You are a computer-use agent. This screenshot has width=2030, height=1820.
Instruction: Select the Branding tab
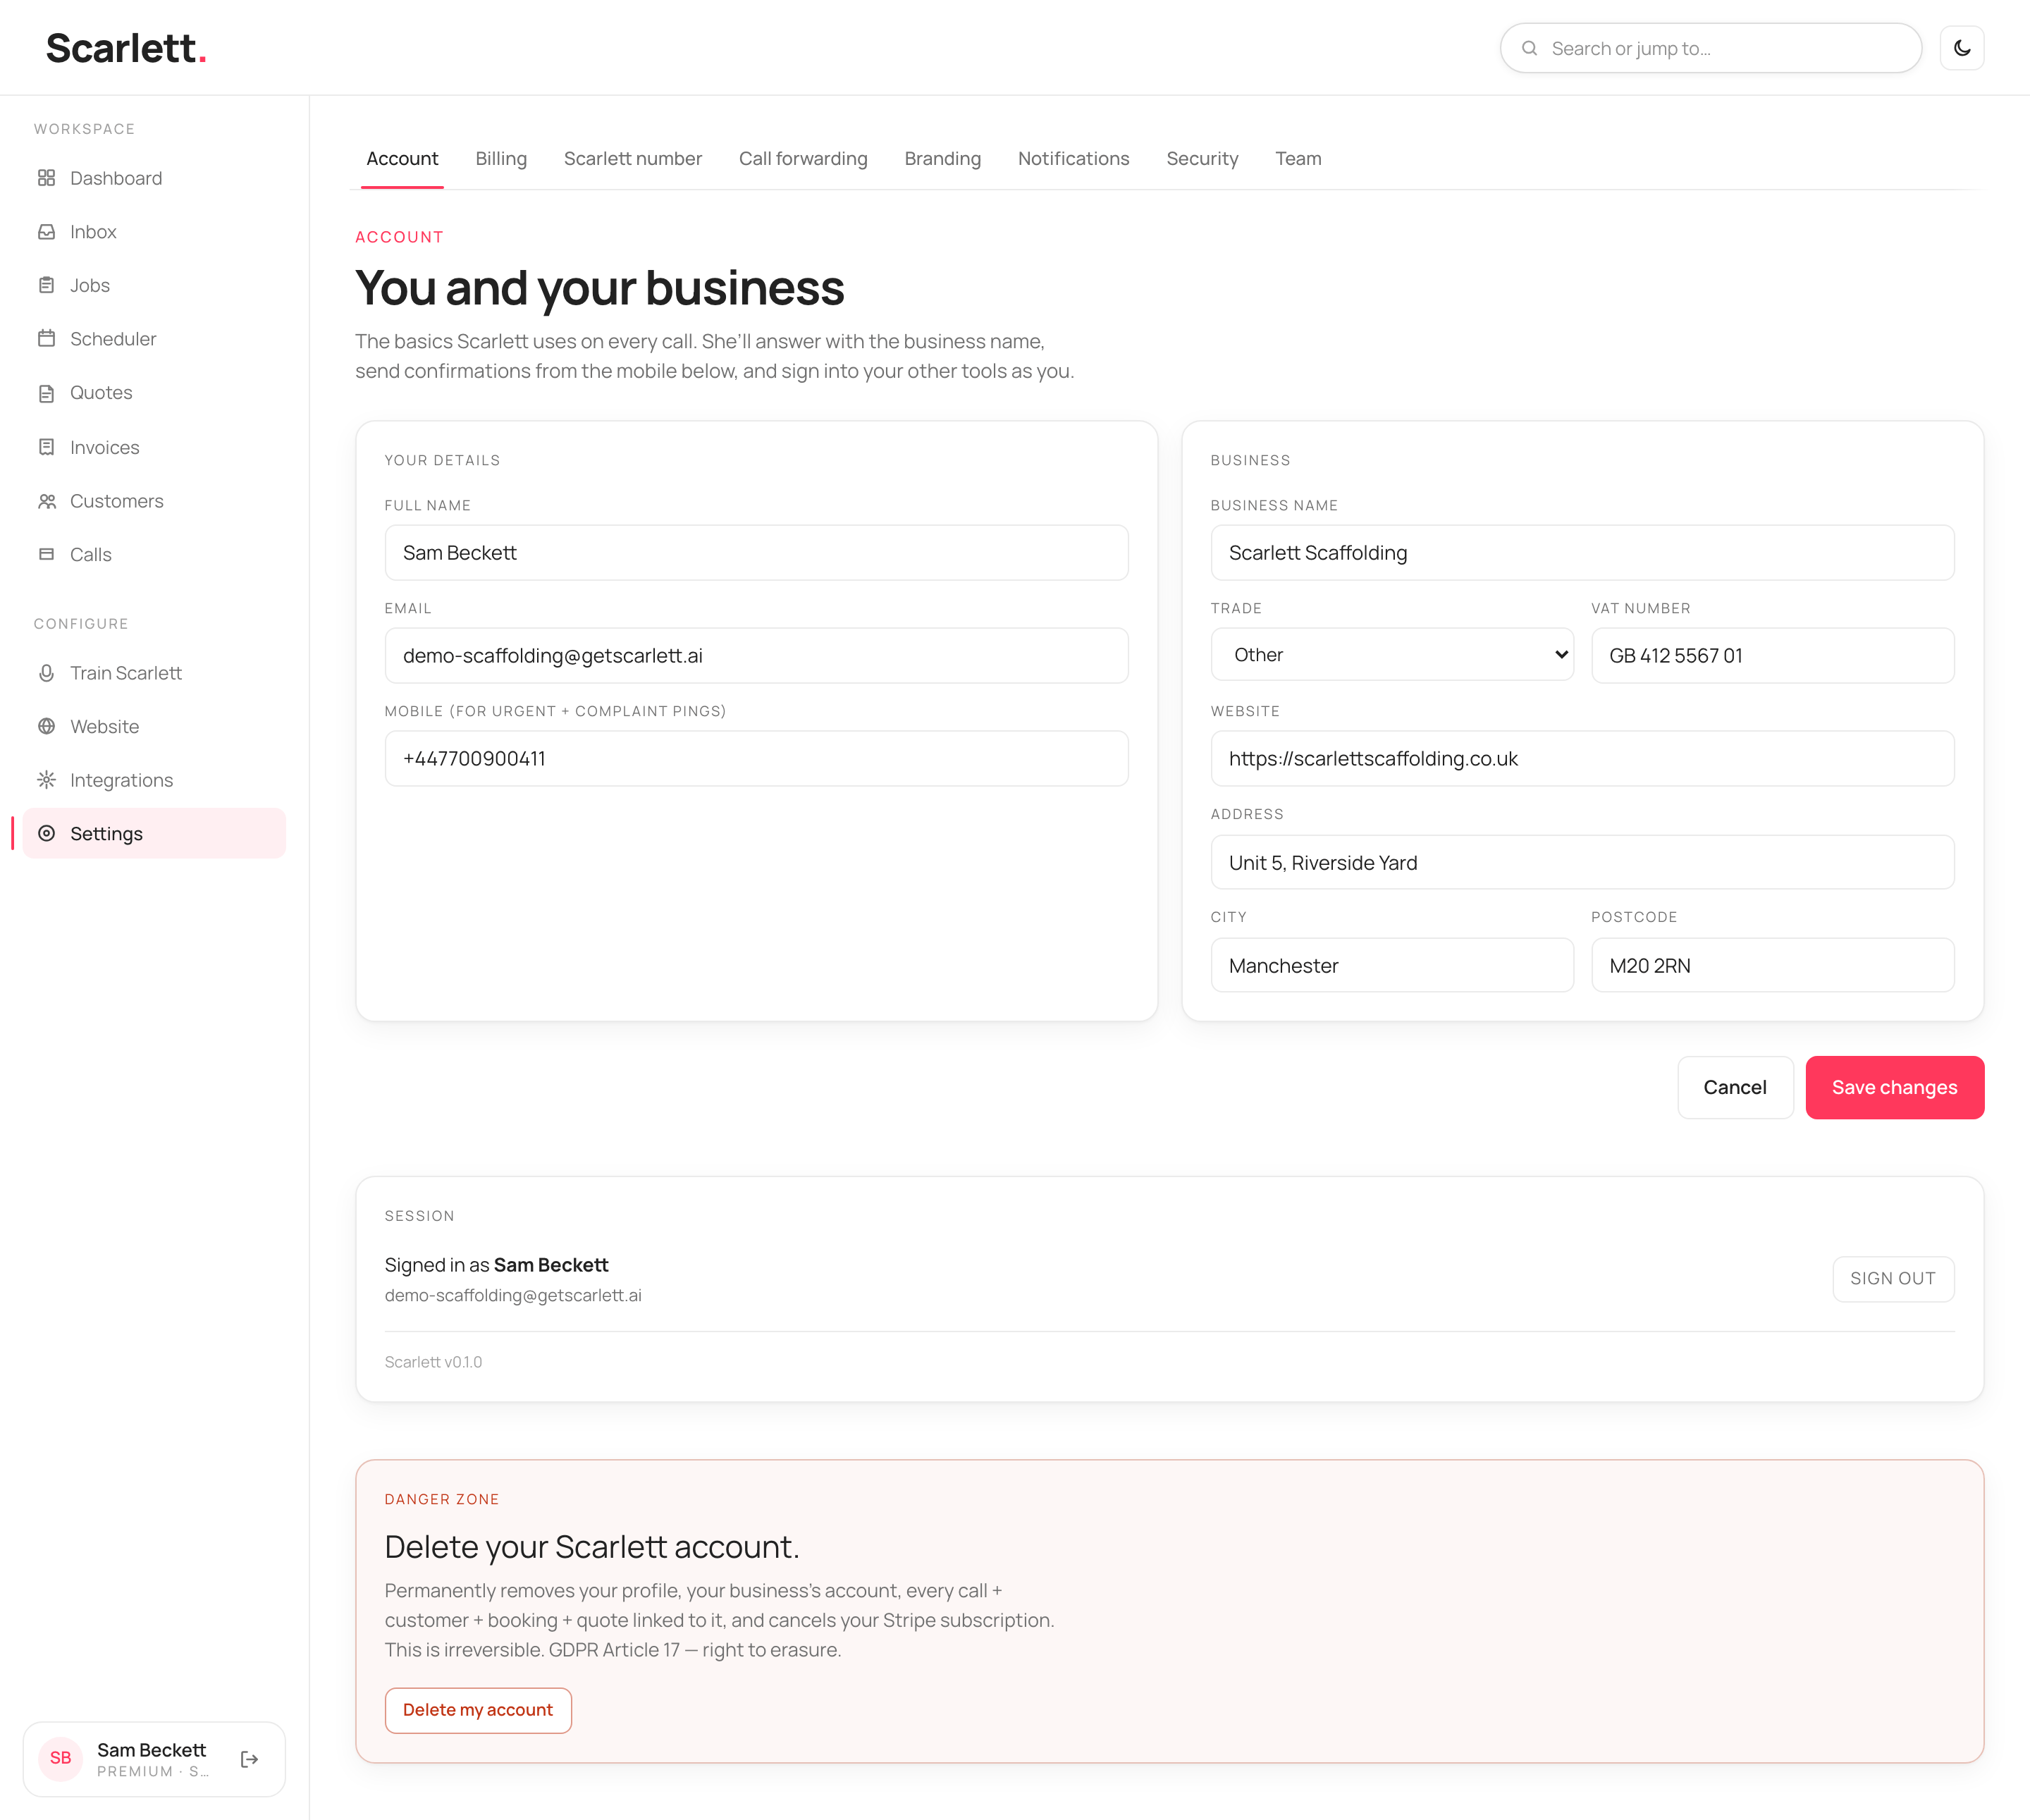[x=943, y=159]
